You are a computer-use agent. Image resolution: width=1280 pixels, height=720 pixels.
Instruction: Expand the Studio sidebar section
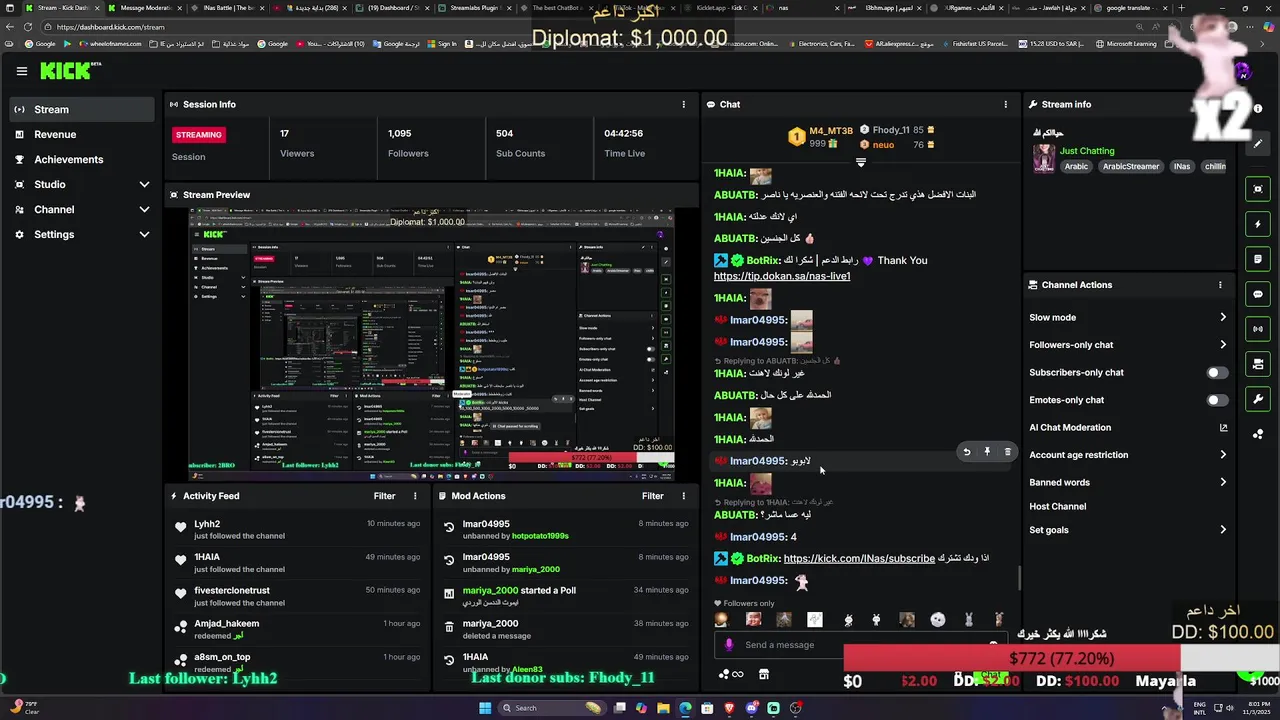click(x=144, y=185)
